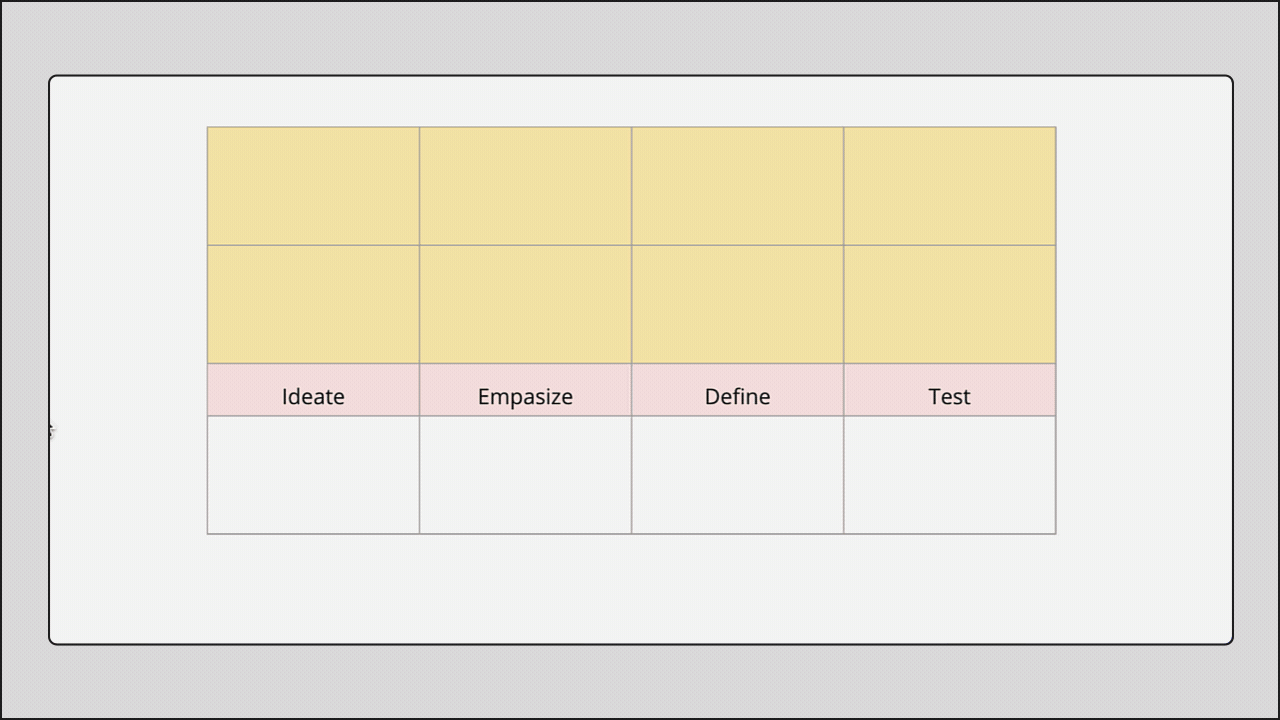Click blank frame area below the table
The image size is (1280, 720).
640,590
